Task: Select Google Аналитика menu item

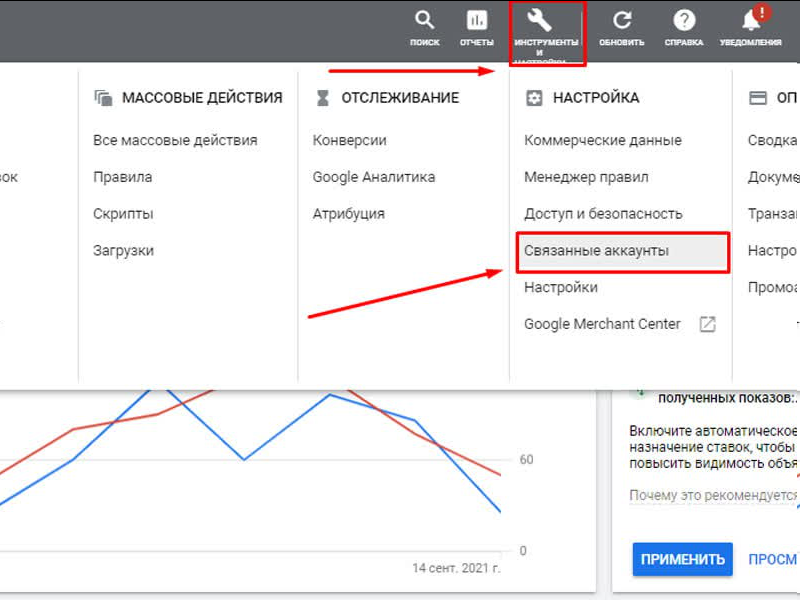Action: coord(374,177)
